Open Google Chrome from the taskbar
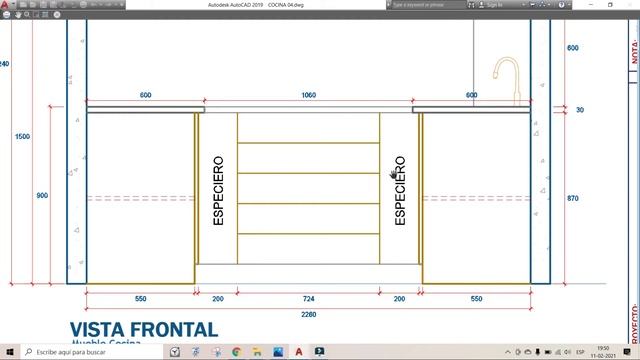Image resolution: width=640 pixels, height=360 pixels. 237,352
